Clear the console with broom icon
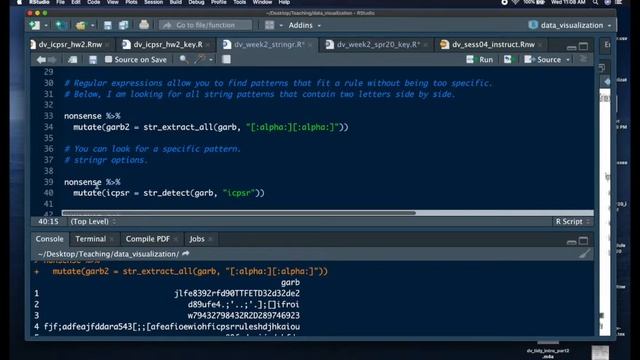Screen dimensions: 640x360 point(584,254)
